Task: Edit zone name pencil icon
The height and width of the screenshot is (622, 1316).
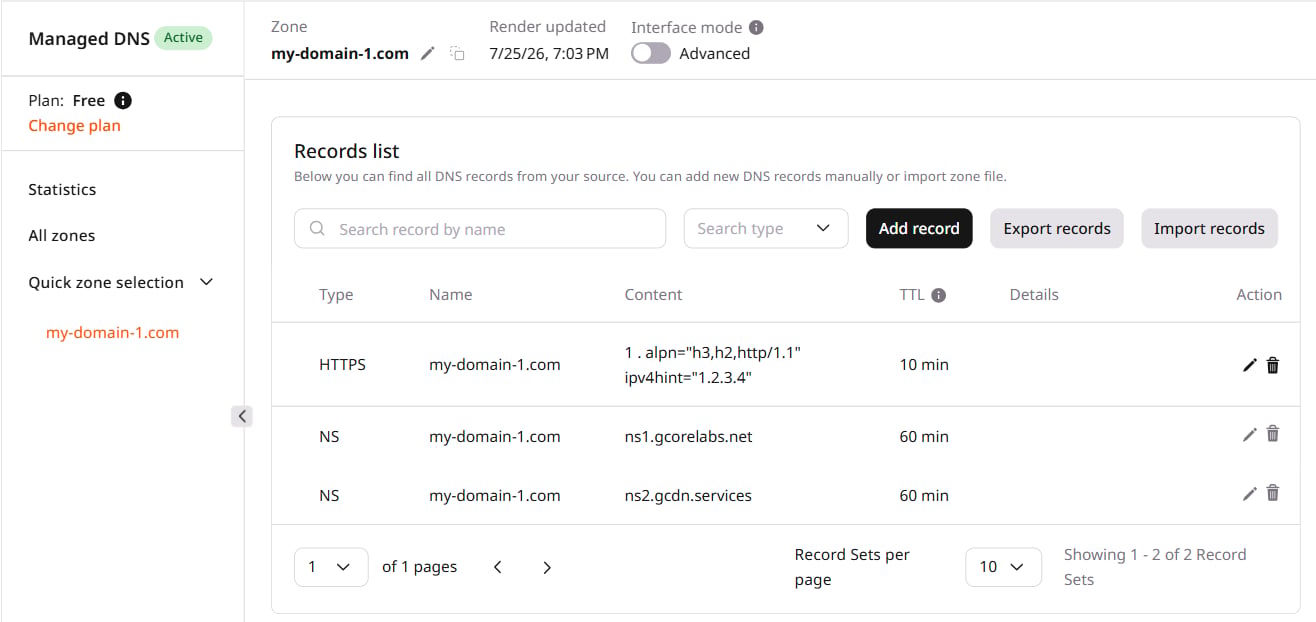Action: tap(428, 54)
